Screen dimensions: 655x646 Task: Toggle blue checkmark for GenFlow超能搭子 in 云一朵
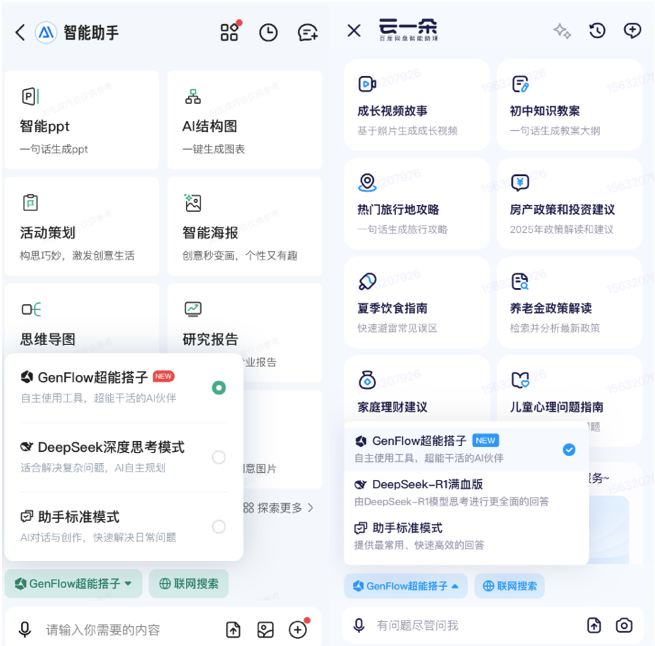[x=569, y=450]
